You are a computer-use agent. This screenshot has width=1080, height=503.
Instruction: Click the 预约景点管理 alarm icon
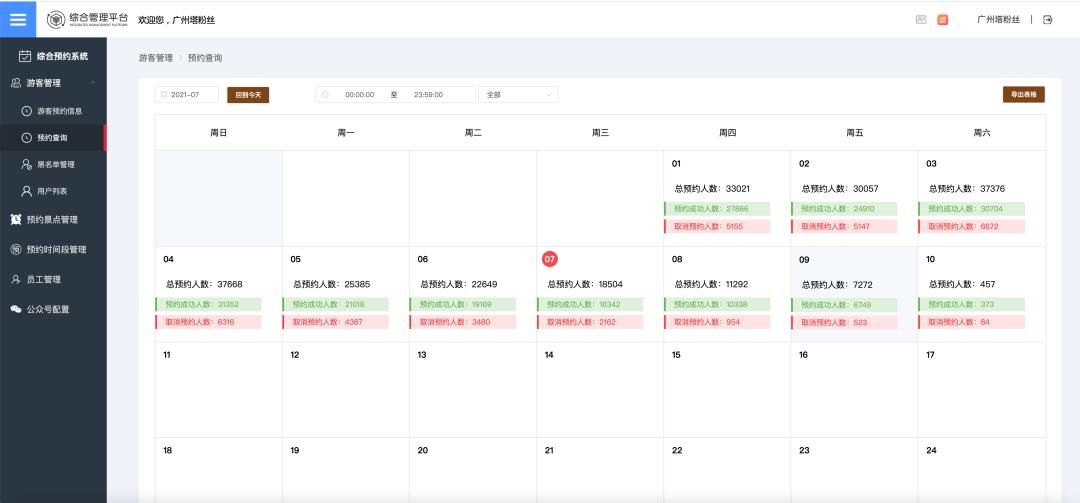click(x=16, y=220)
